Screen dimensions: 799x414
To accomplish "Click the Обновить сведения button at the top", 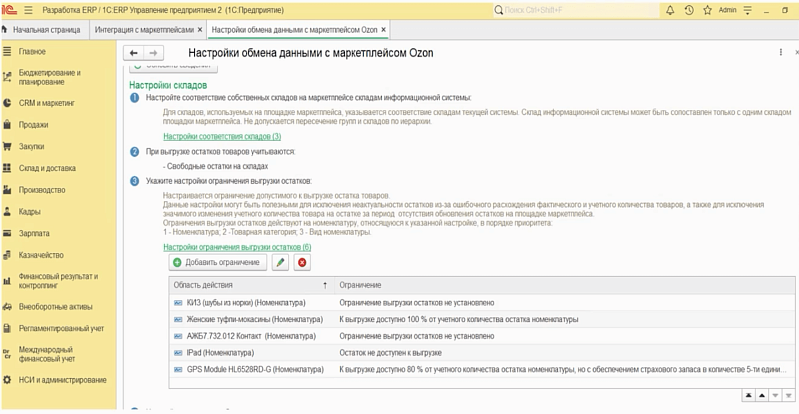I will (x=173, y=67).
